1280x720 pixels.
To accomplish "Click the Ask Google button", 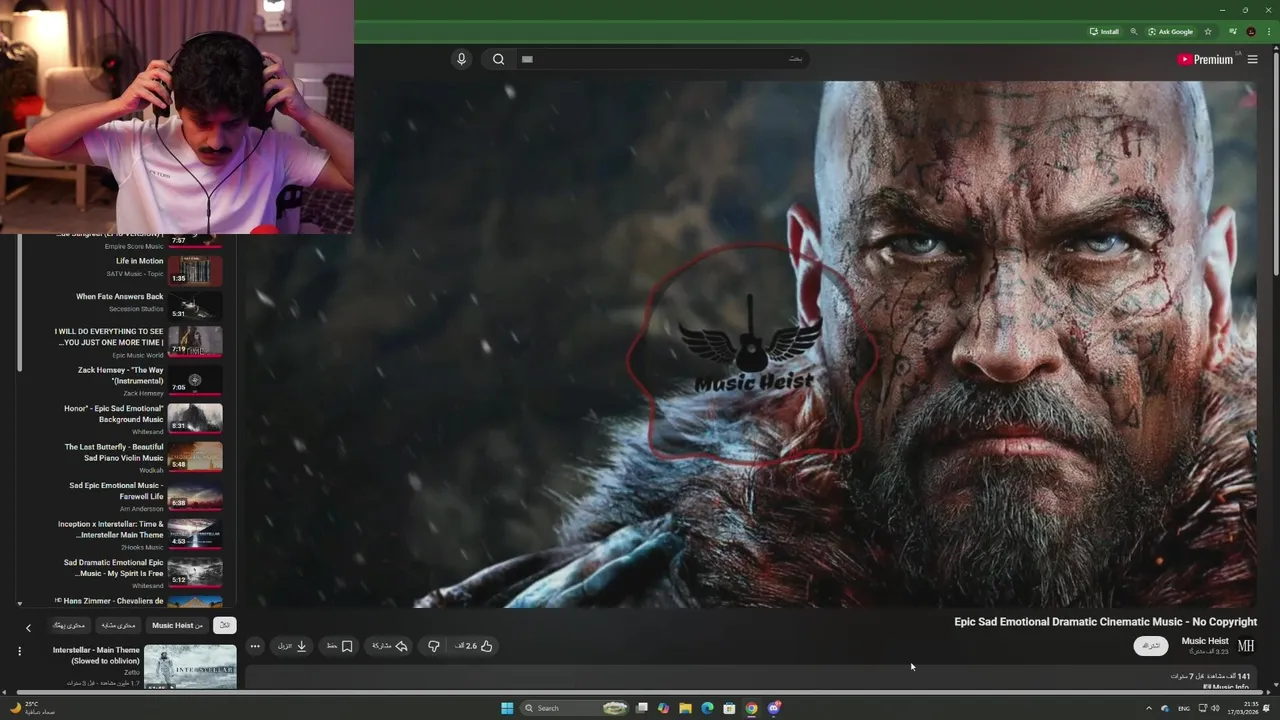I will pos(1170,32).
